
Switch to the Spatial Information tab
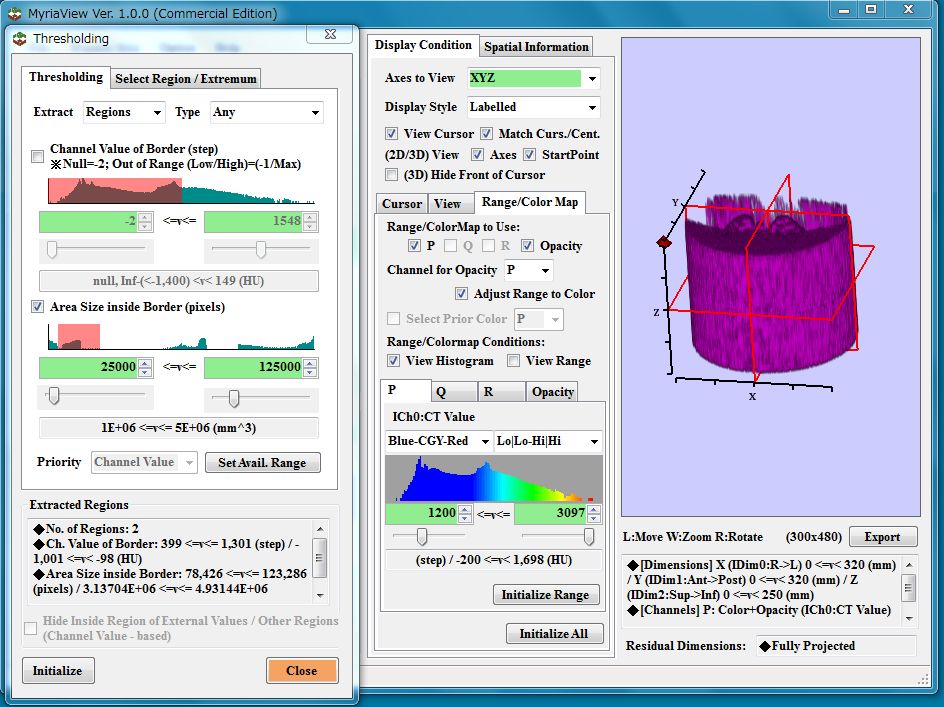pyautogui.click(x=536, y=46)
